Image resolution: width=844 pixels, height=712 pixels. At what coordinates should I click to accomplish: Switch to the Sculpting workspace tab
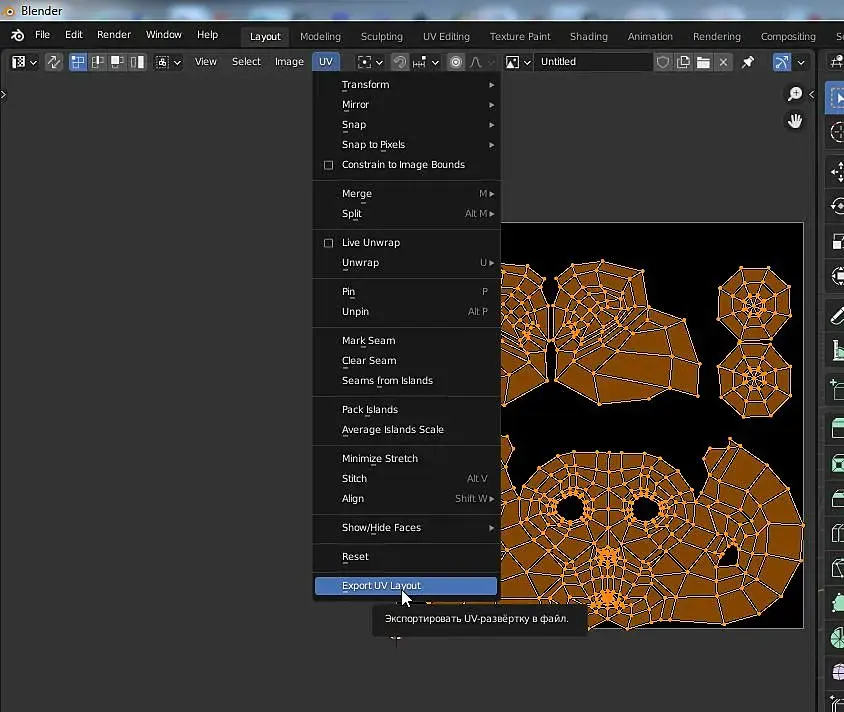pos(381,36)
